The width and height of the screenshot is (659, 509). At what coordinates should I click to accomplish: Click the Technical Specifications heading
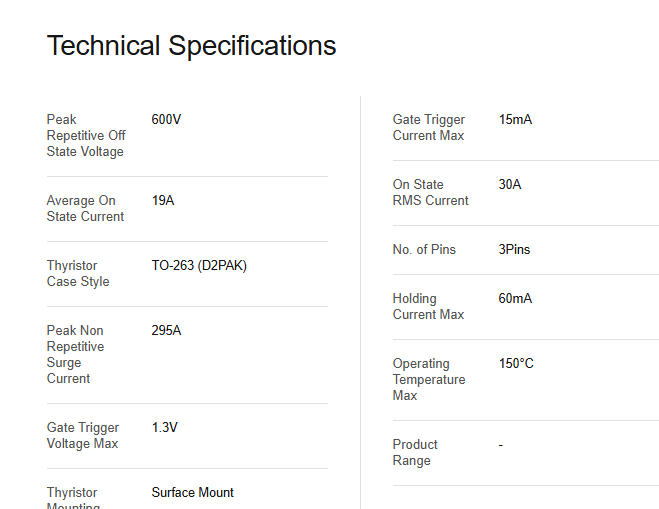click(191, 46)
